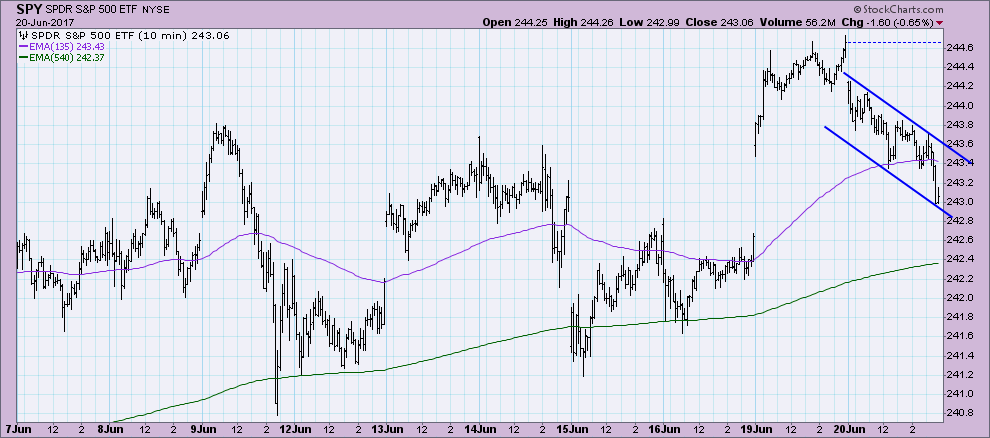Click the green EMA(540) legend line swatch
Screen dimensions: 990x438
point(23,57)
